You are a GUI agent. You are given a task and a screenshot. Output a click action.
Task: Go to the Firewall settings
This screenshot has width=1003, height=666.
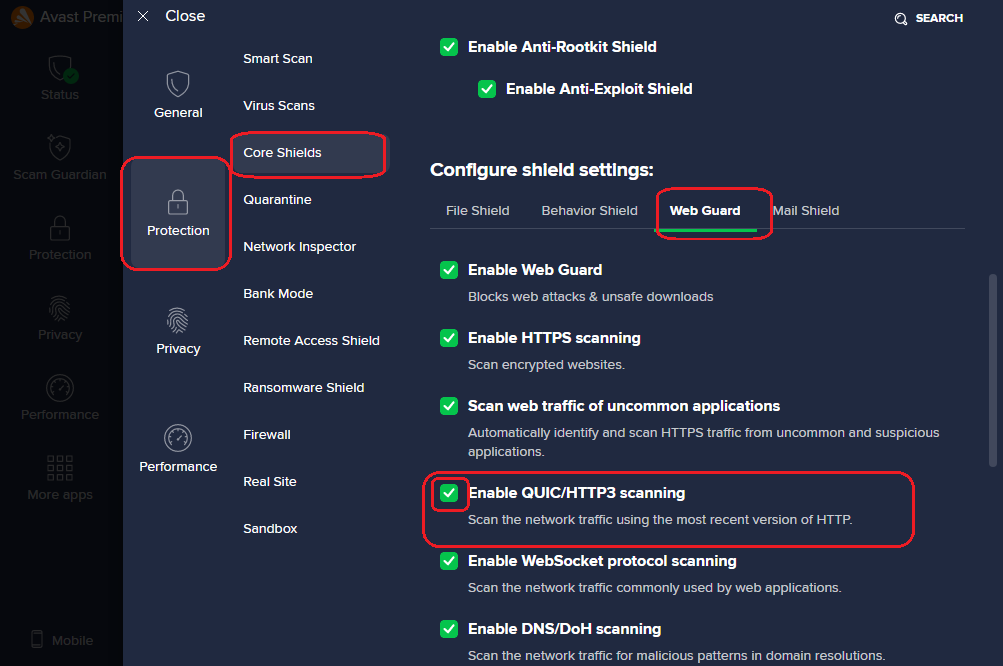coord(267,435)
